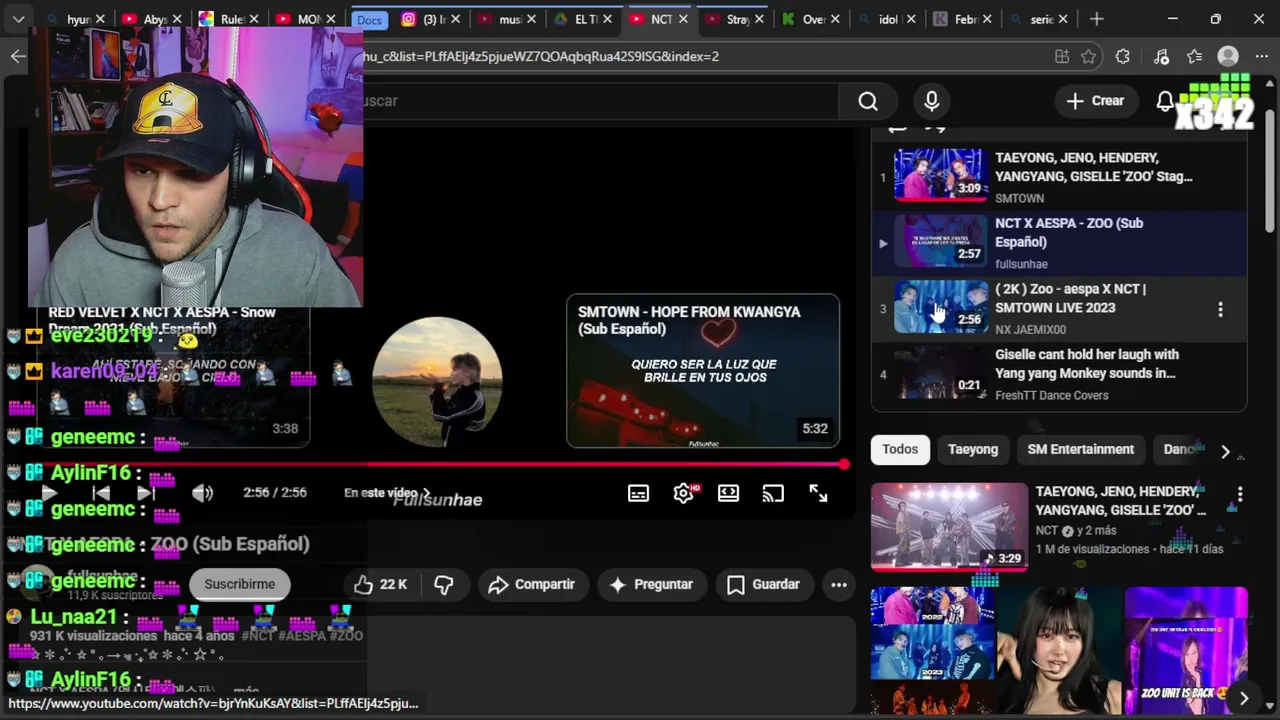This screenshot has height=720, width=1280.
Task: Toggle subtitles in the video player
Action: [x=638, y=493]
